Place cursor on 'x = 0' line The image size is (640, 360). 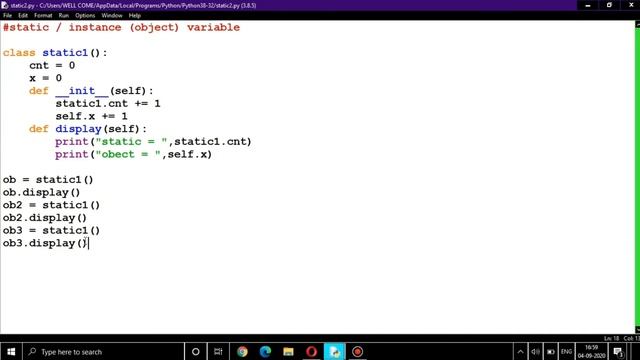45,78
